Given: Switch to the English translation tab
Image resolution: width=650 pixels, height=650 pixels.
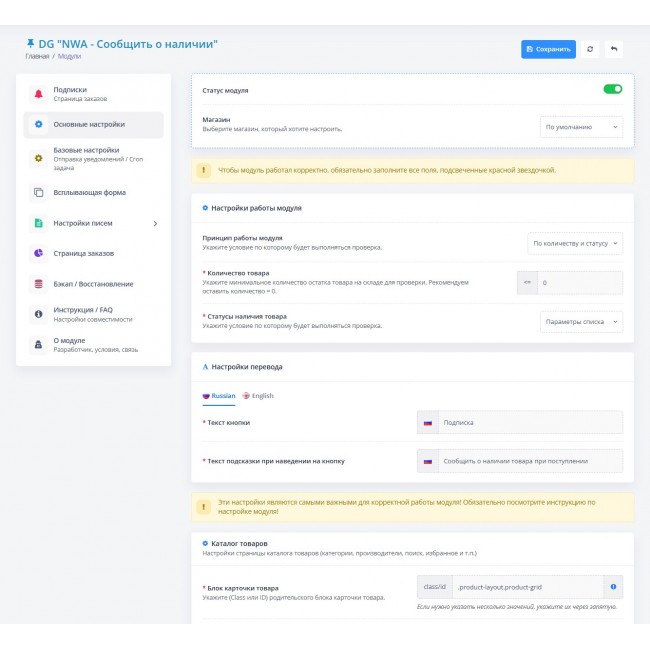Looking at the screenshot, I should click(x=258, y=396).
